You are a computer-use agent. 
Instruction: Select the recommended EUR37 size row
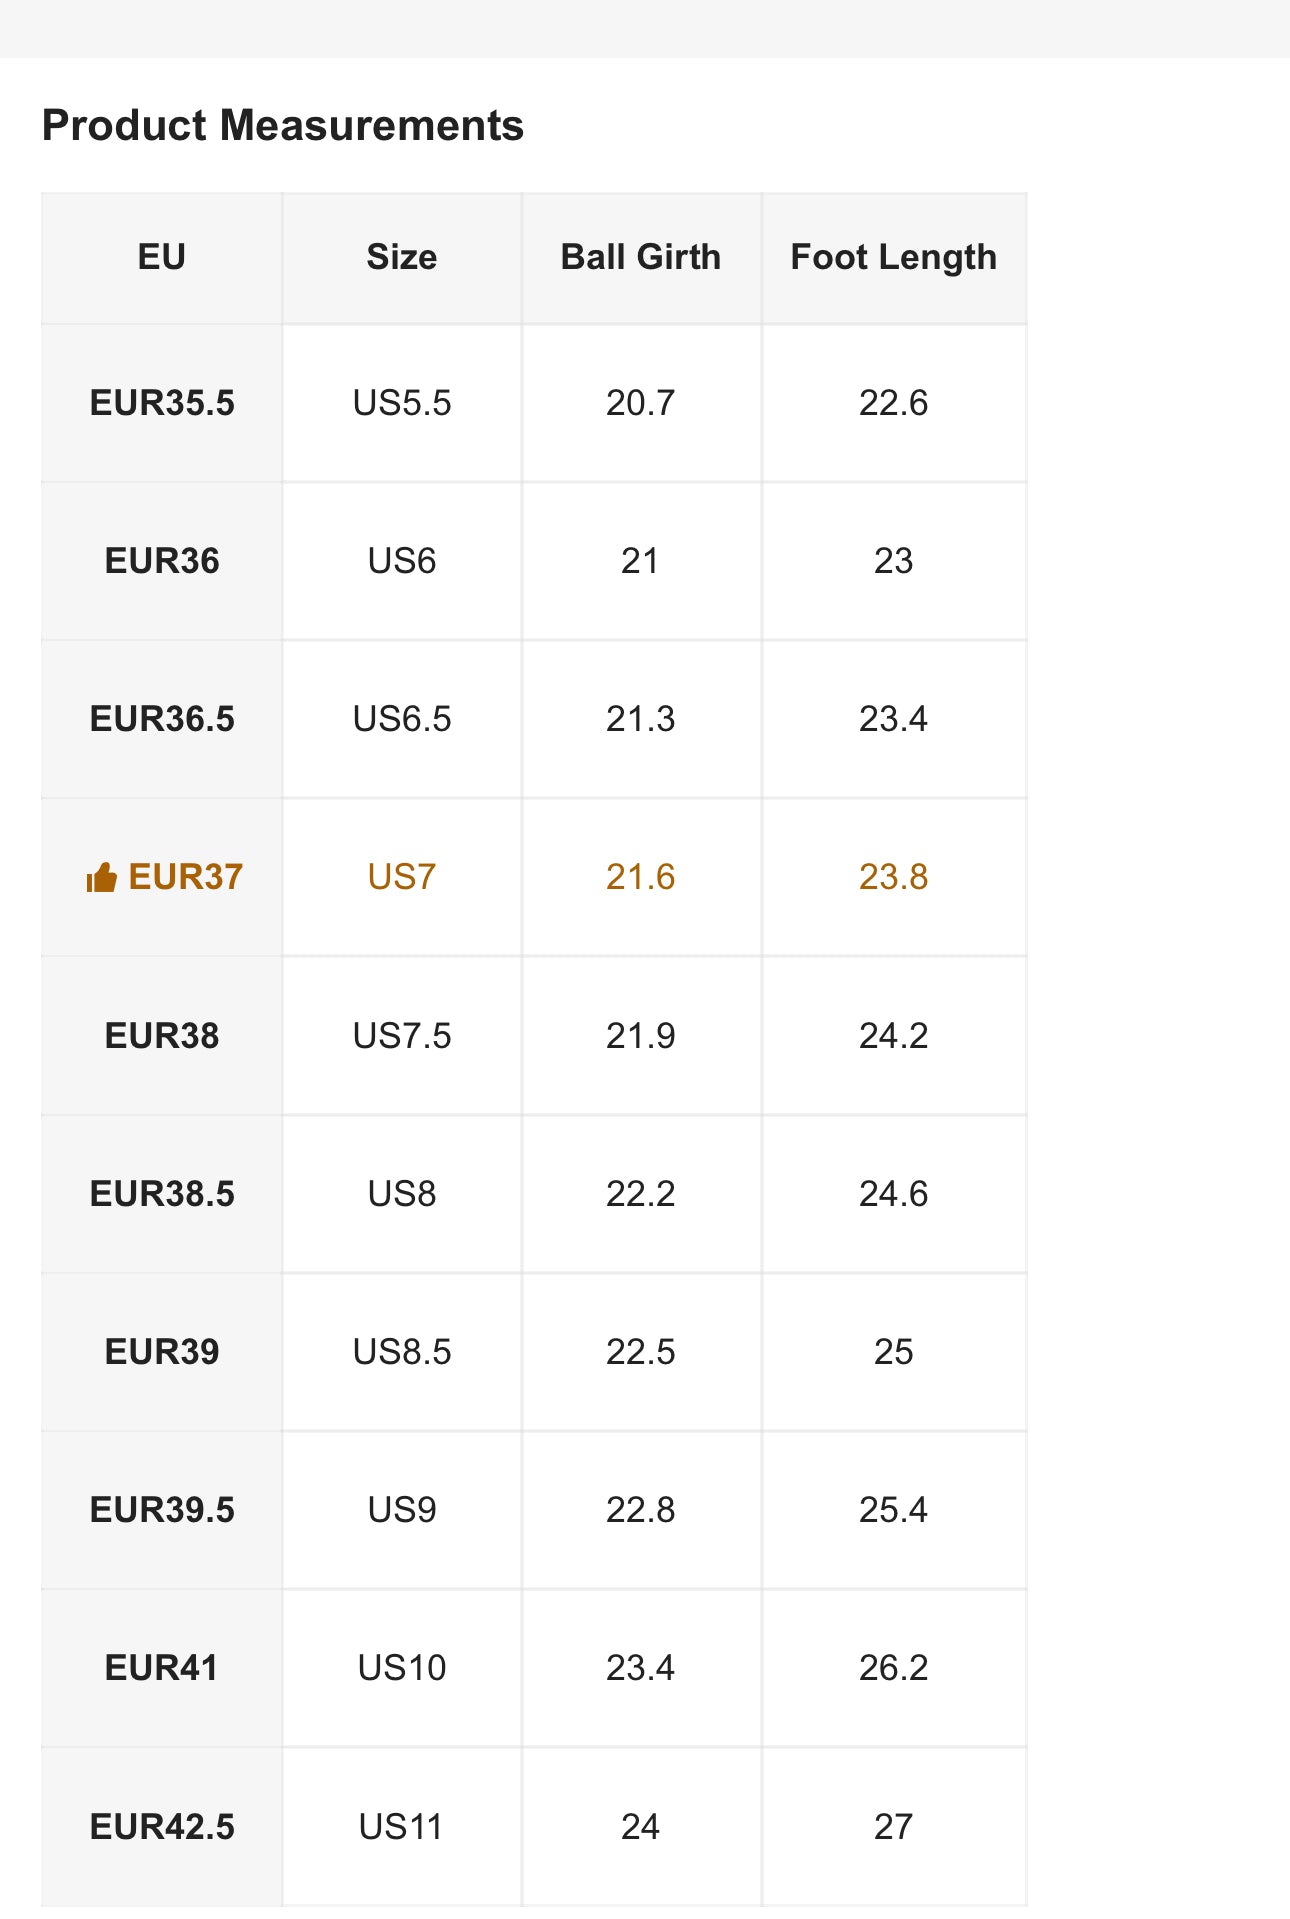tap(185, 877)
